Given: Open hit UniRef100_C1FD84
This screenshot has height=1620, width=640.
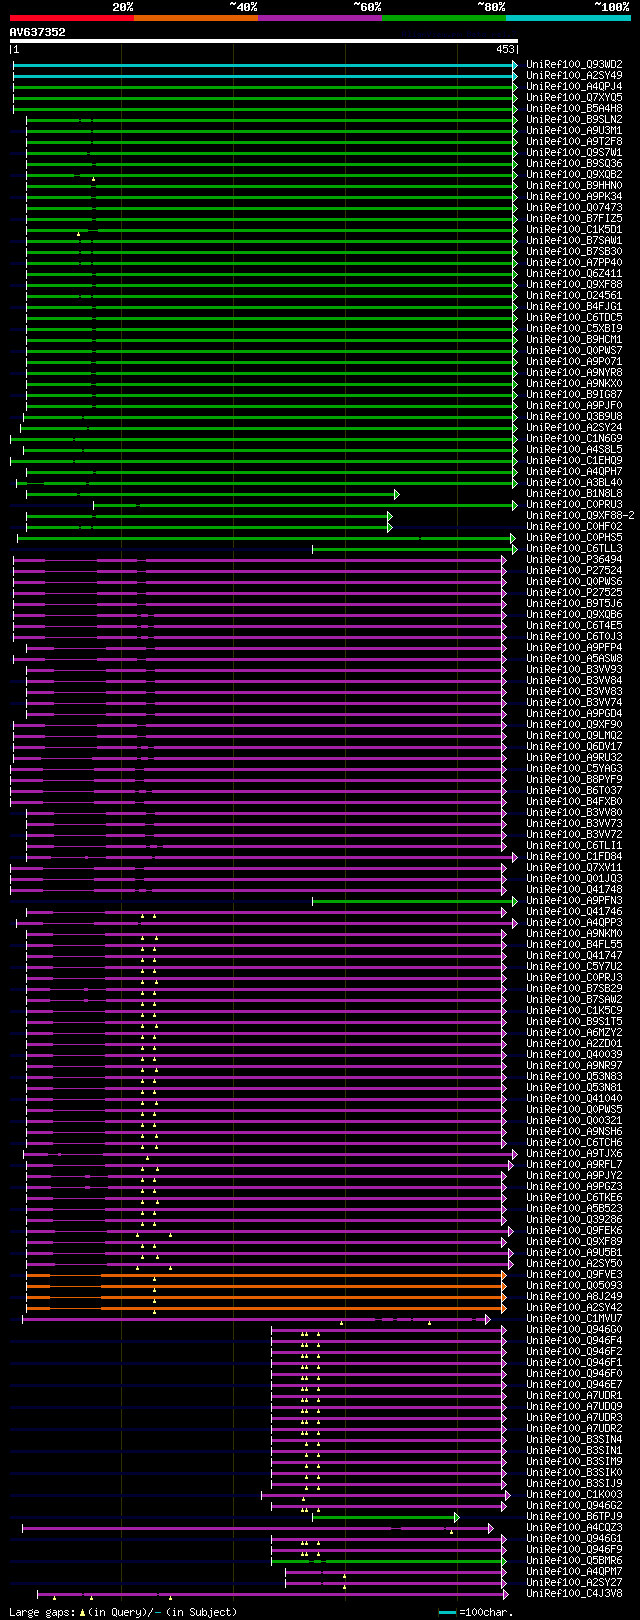Looking at the screenshot, I should [574, 857].
